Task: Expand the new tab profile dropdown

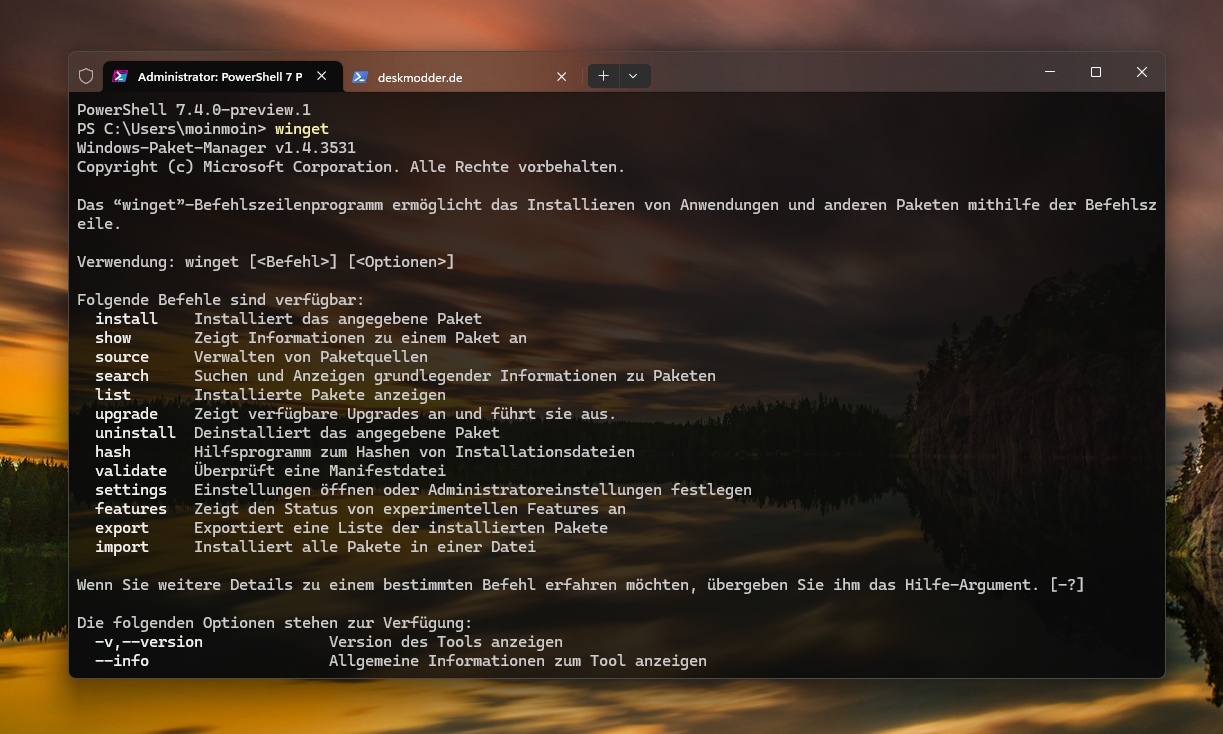Action: pyautogui.click(x=634, y=76)
